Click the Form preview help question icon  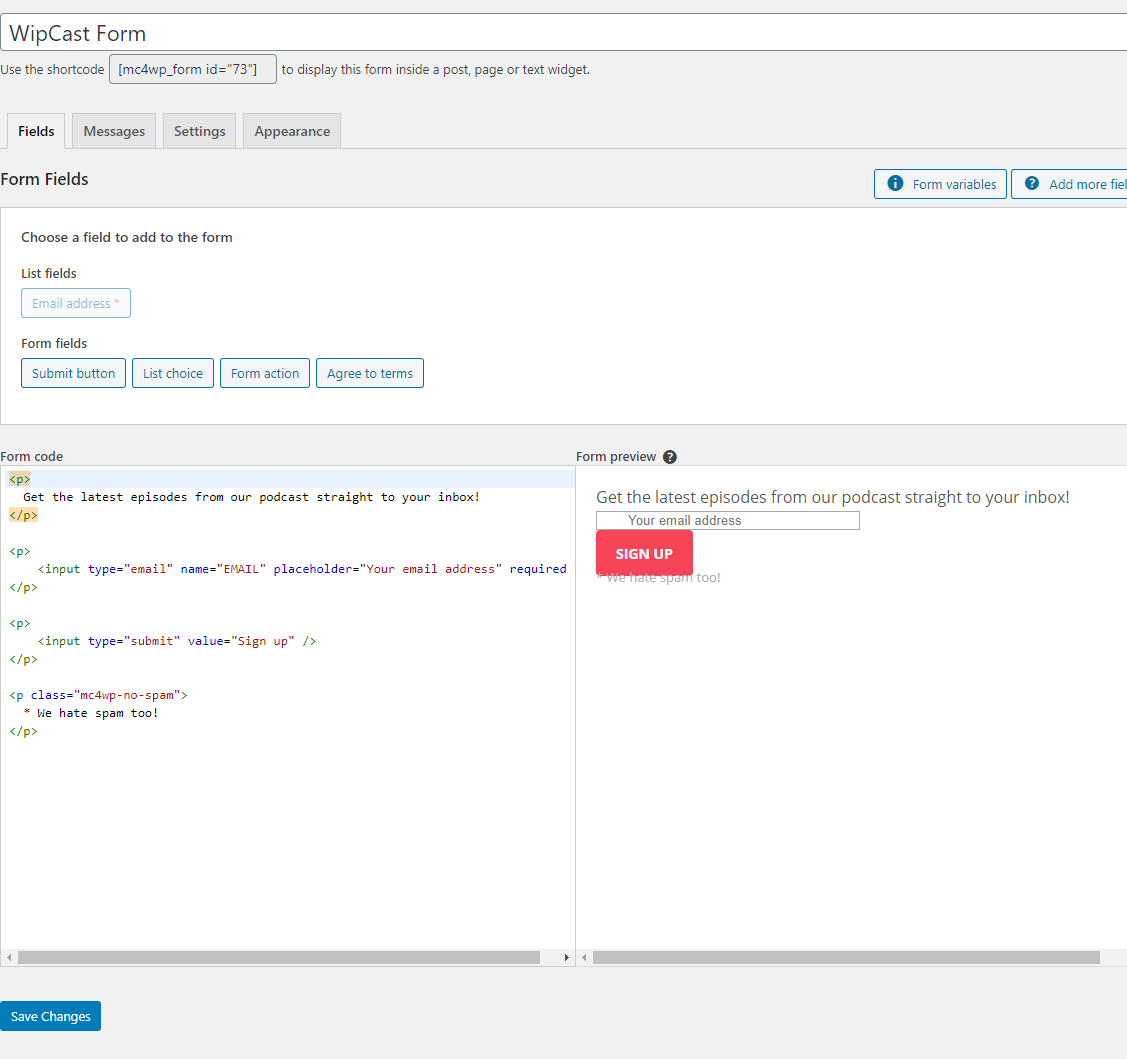[x=670, y=457]
